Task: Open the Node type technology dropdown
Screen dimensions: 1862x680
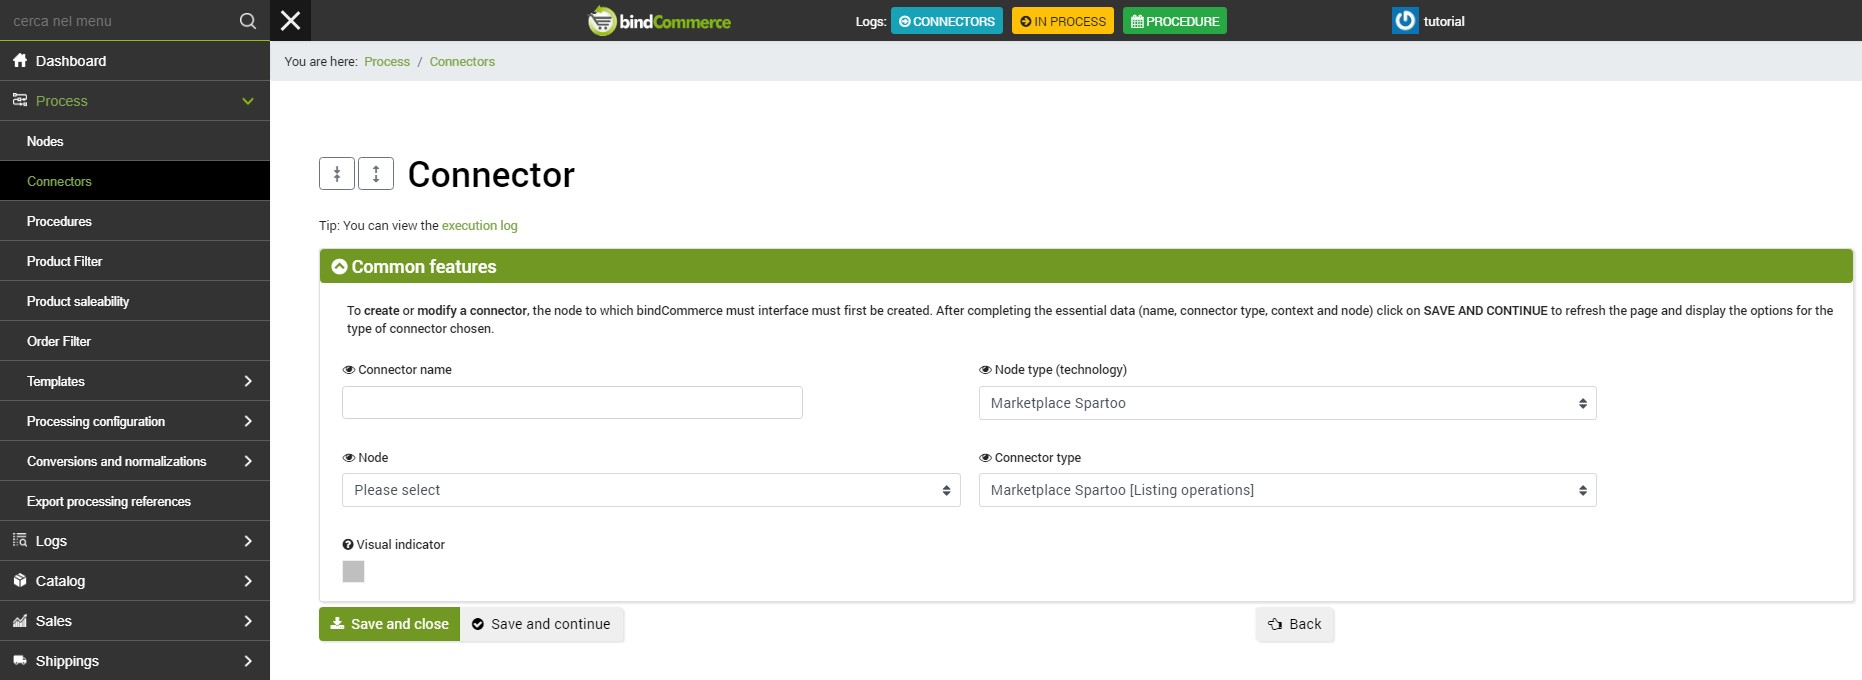Action: click(1287, 403)
